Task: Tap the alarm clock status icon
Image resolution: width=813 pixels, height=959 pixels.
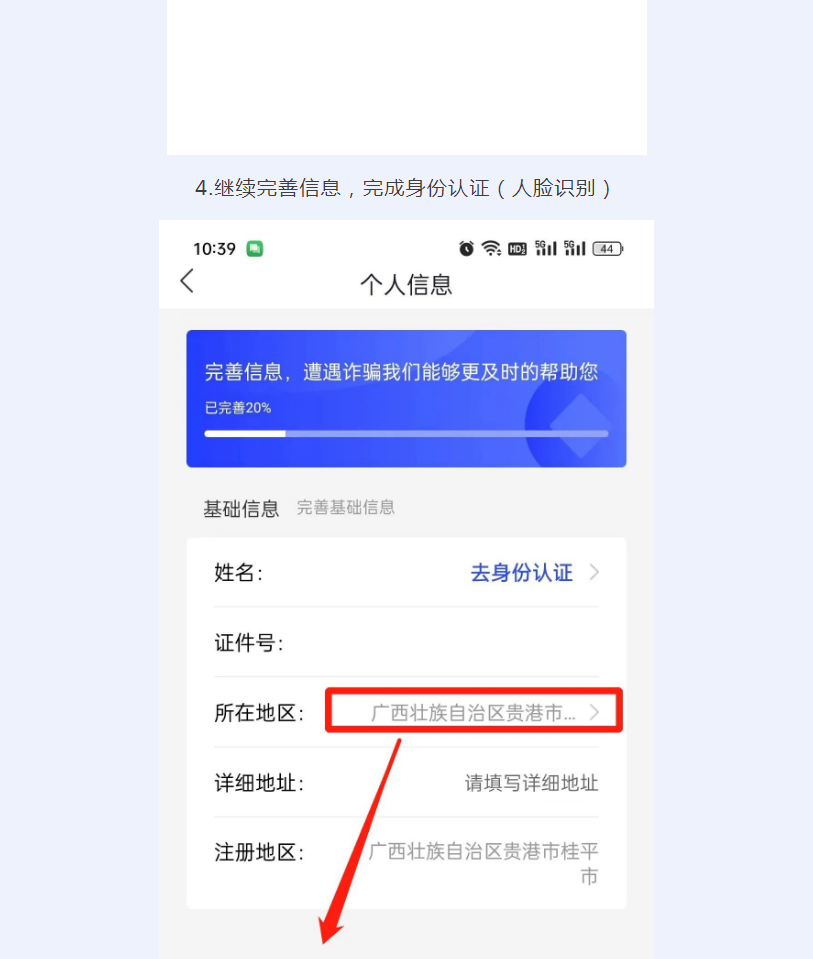Action: click(x=466, y=248)
